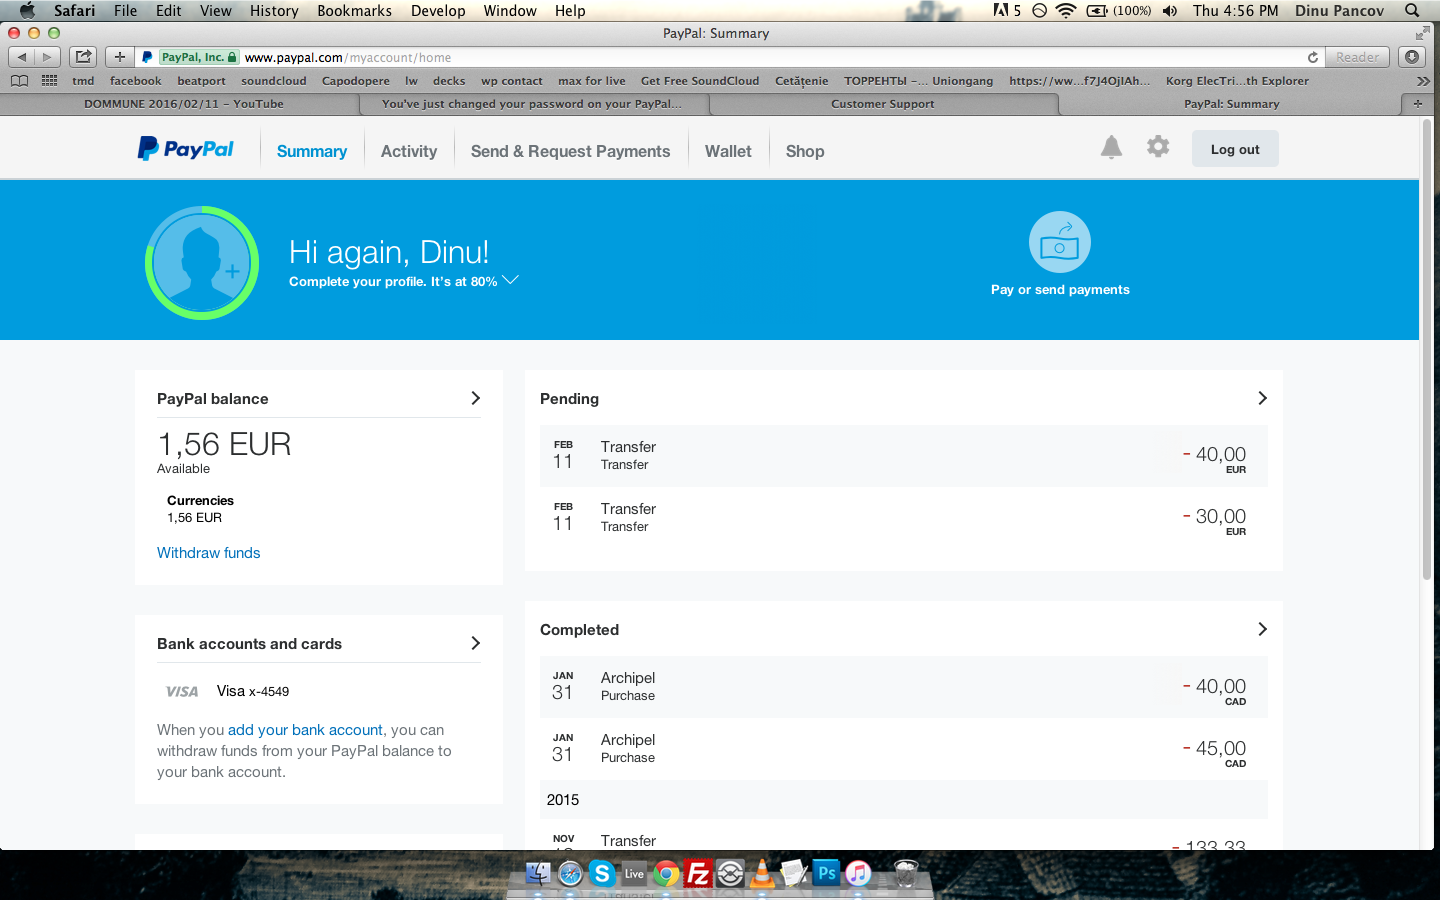Click the 1,56 EUR balance amount
1440x900 pixels.
(224, 444)
